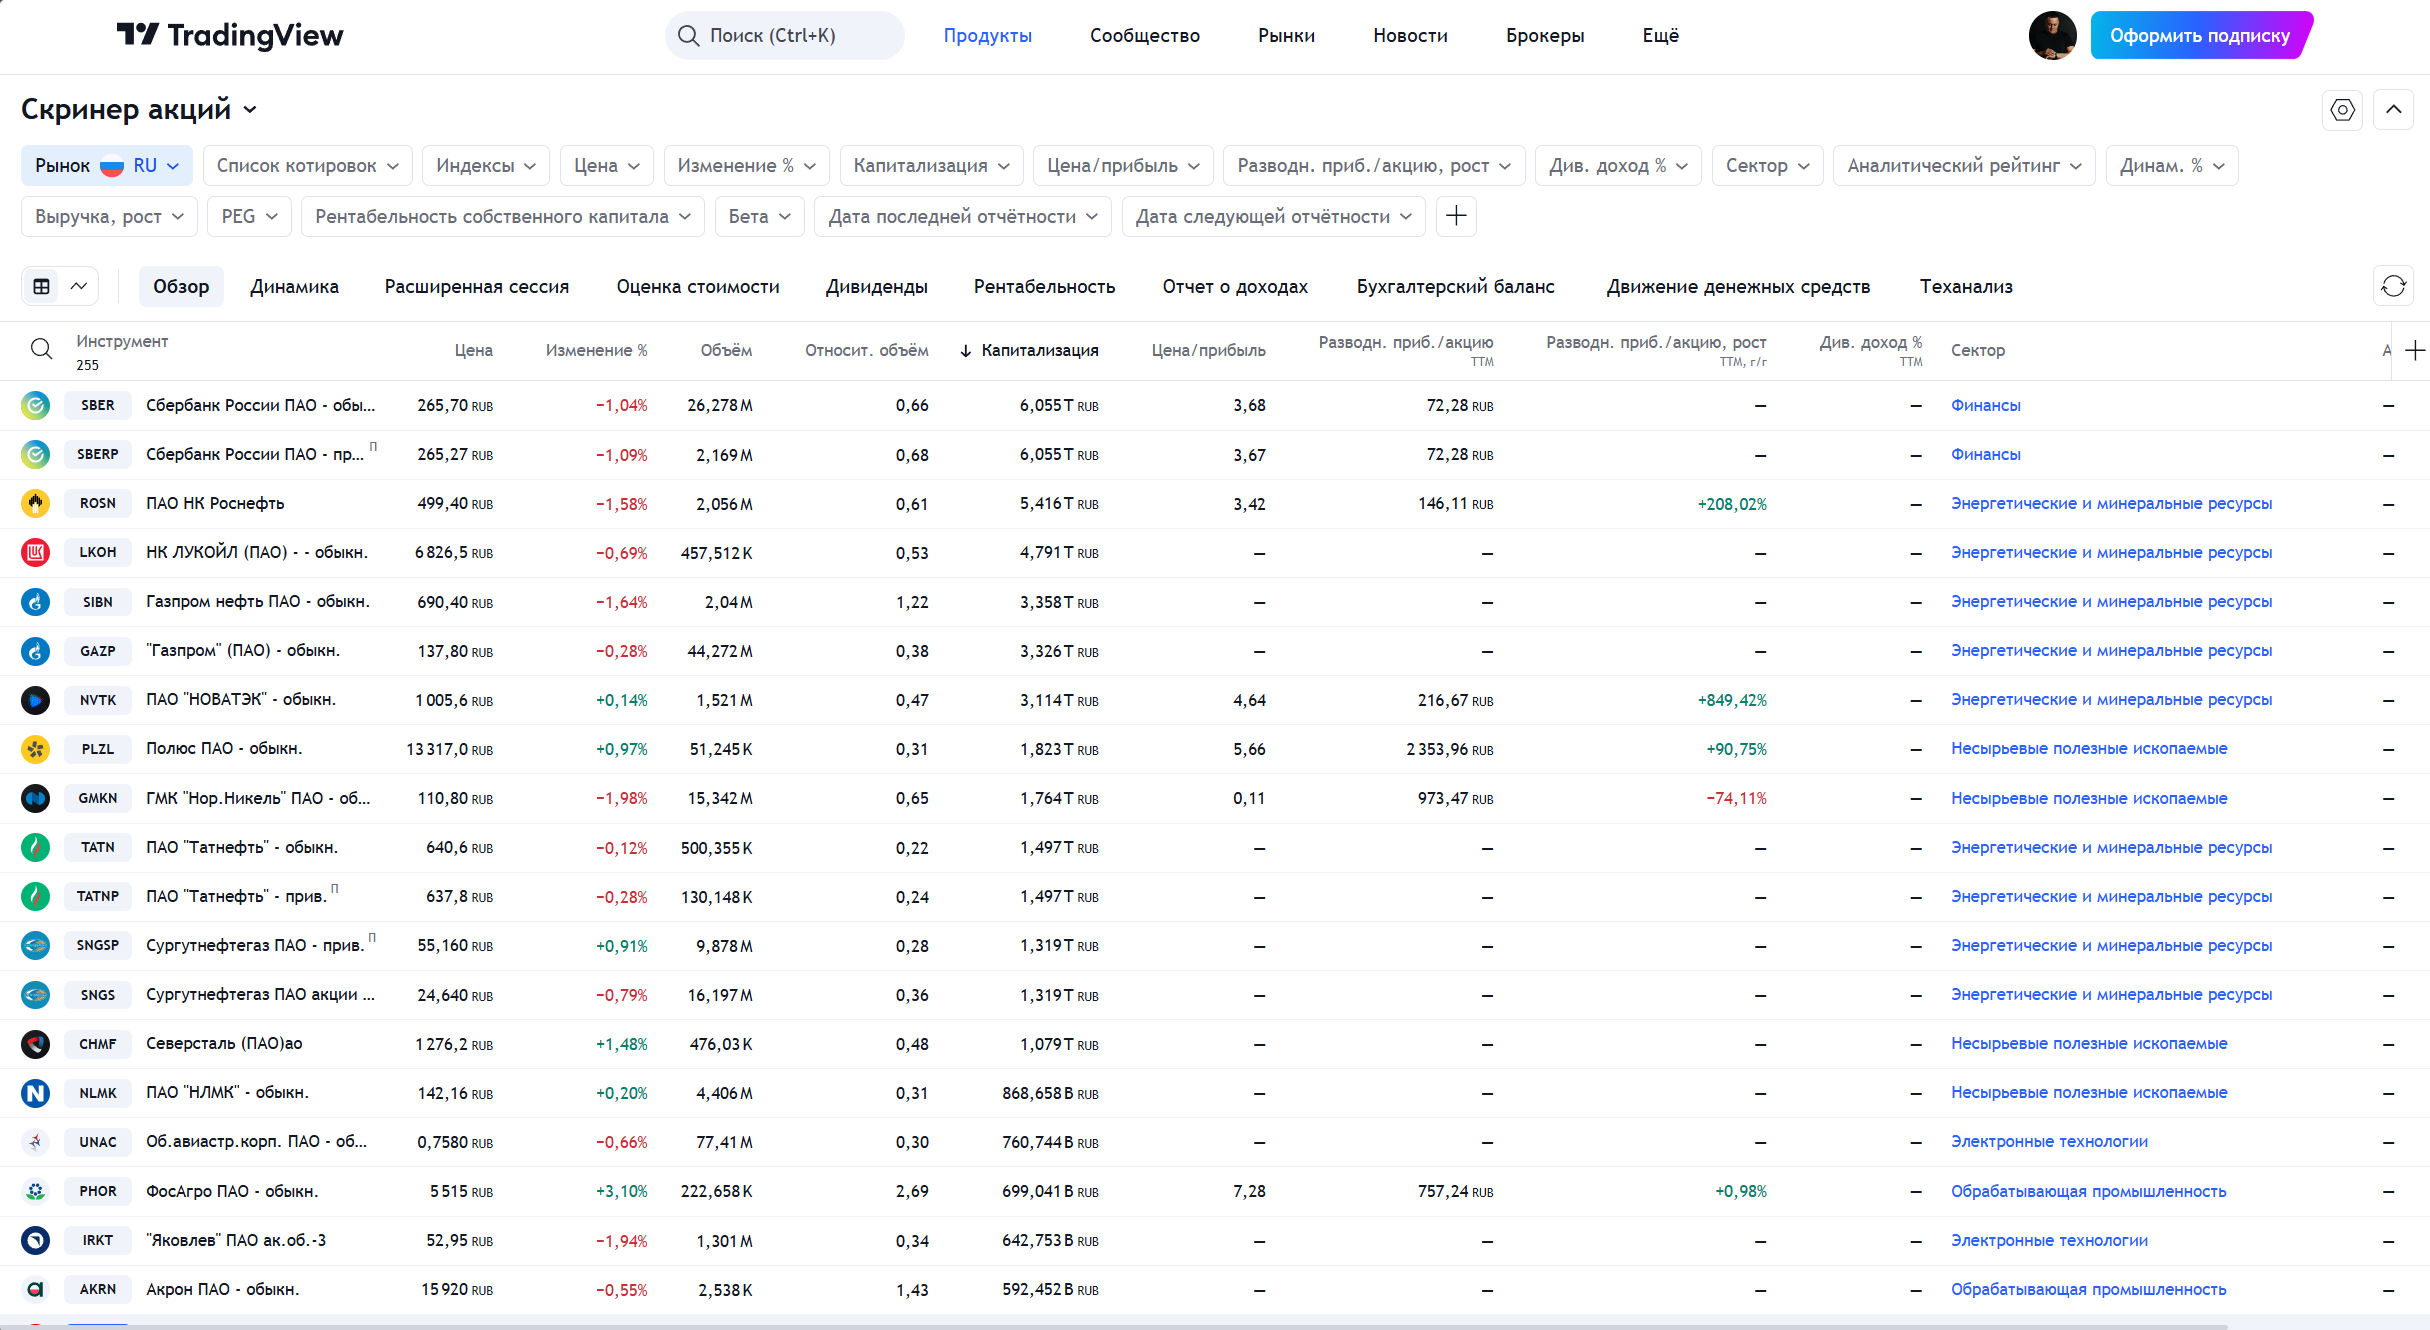
Task: Open the Рынок RU market filter
Action: pos(107,165)
